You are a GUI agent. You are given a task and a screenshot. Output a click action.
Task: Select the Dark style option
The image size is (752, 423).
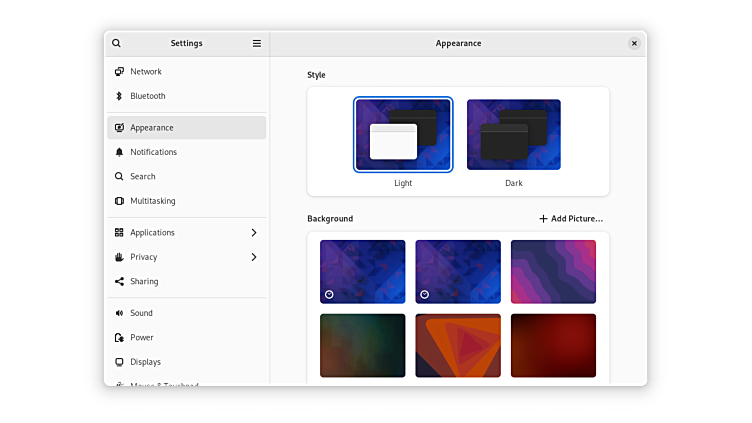[x=513, y=135]
